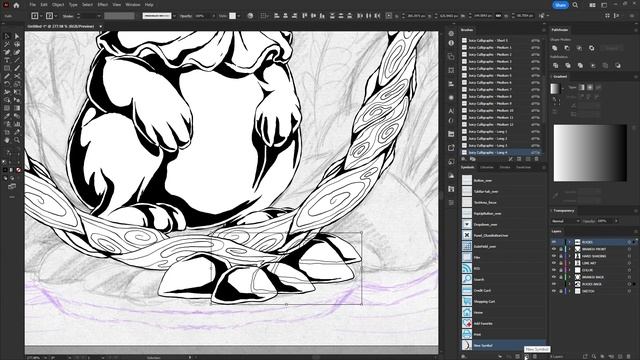
Task: Select the Hand tool
Action: pos(7,140)
